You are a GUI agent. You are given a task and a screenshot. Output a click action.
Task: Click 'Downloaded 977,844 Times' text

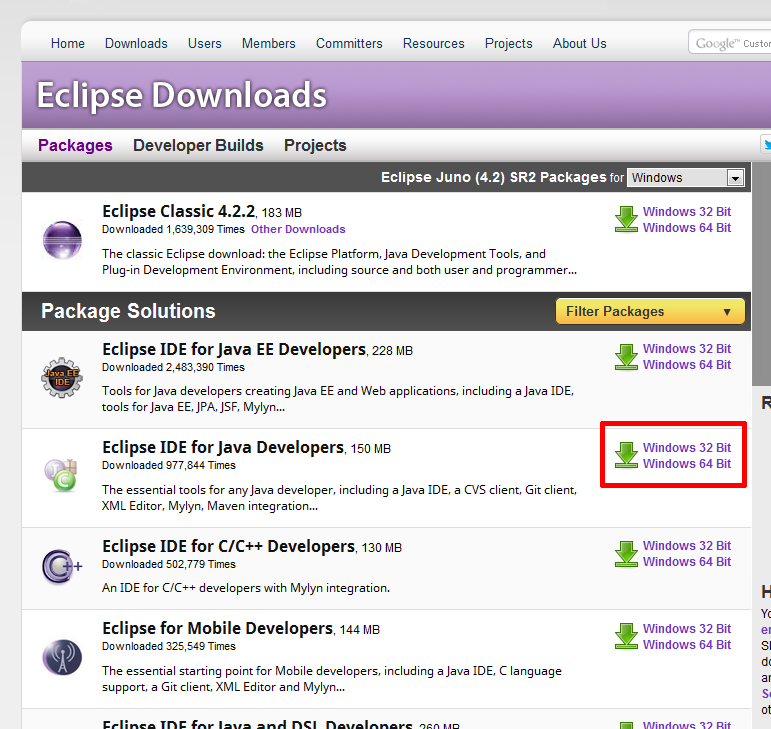169,465
